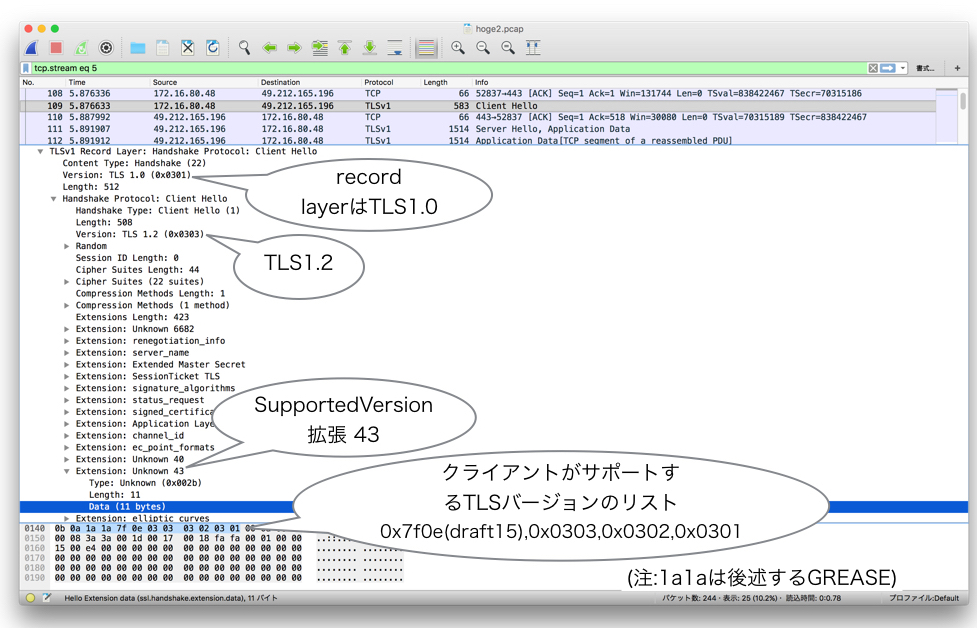The width and height of the screenshot is (977, 628).
Task: Apply the display filter with the blue arrow
Action: [888, 68]
